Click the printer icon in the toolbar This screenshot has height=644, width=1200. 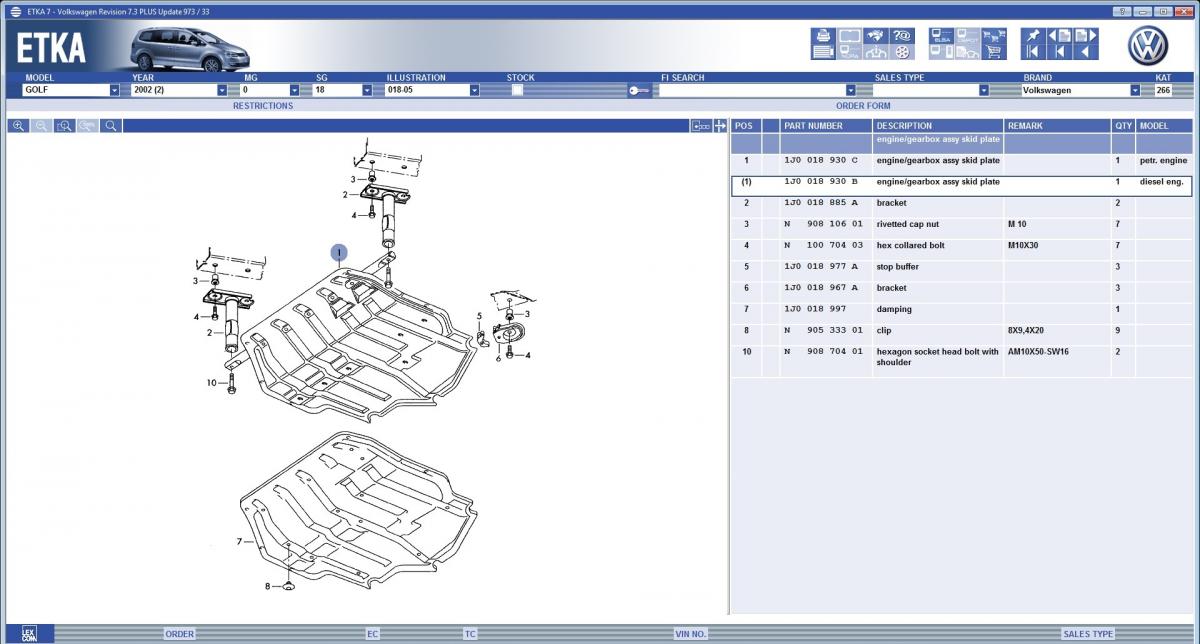pyautogui.click(x=822, y=36)
